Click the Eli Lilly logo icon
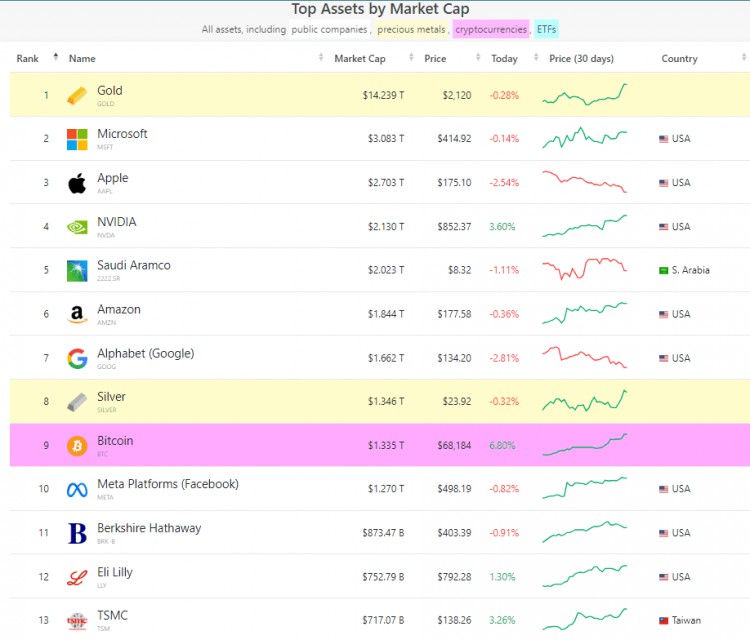This screenshot has width=750, height=640. coord(77,577)
